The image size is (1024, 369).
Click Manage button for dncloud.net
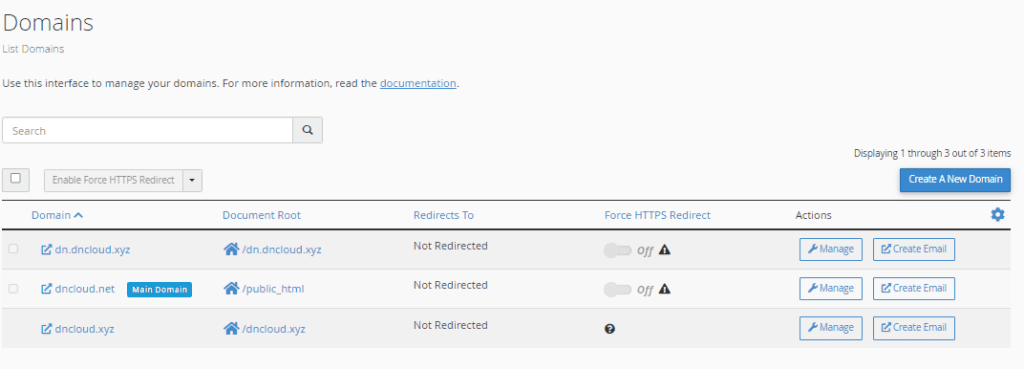coord(831,288)
